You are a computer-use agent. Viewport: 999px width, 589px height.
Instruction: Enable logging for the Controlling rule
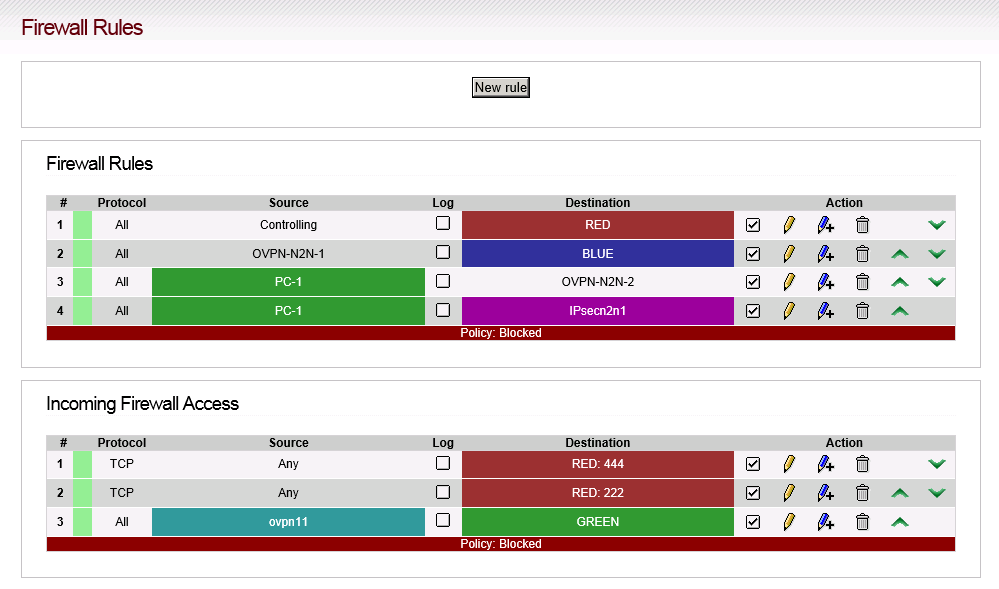click(x=443, y=223)
